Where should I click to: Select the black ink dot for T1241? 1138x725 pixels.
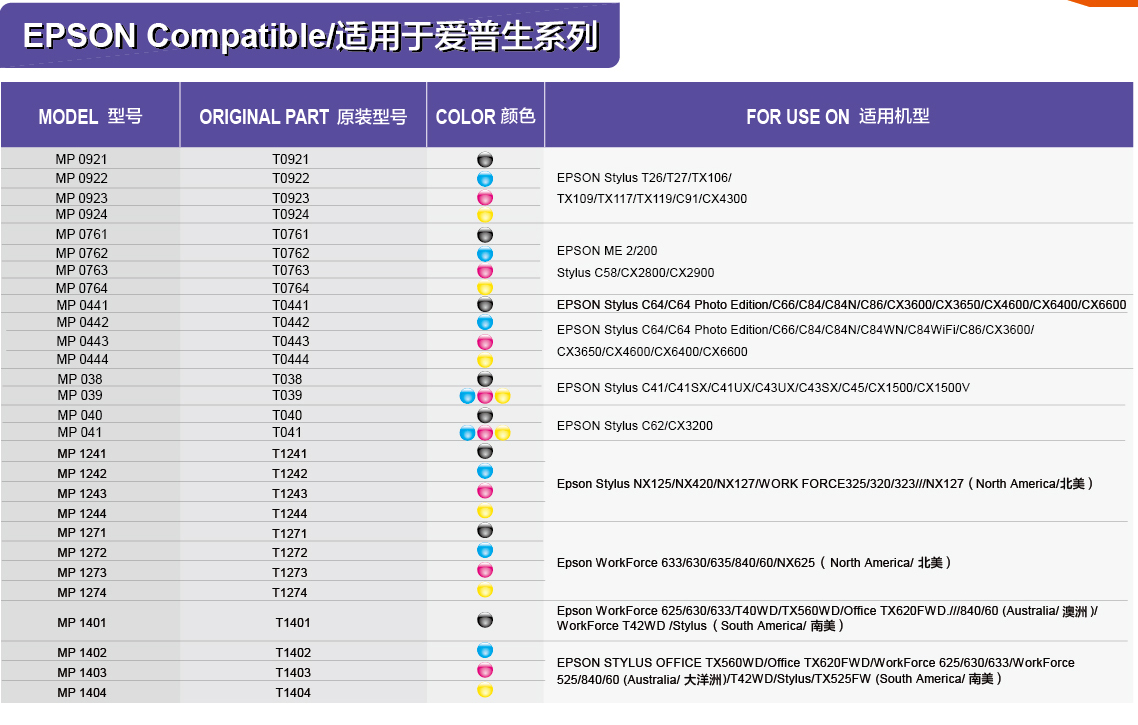coord(485,452)
